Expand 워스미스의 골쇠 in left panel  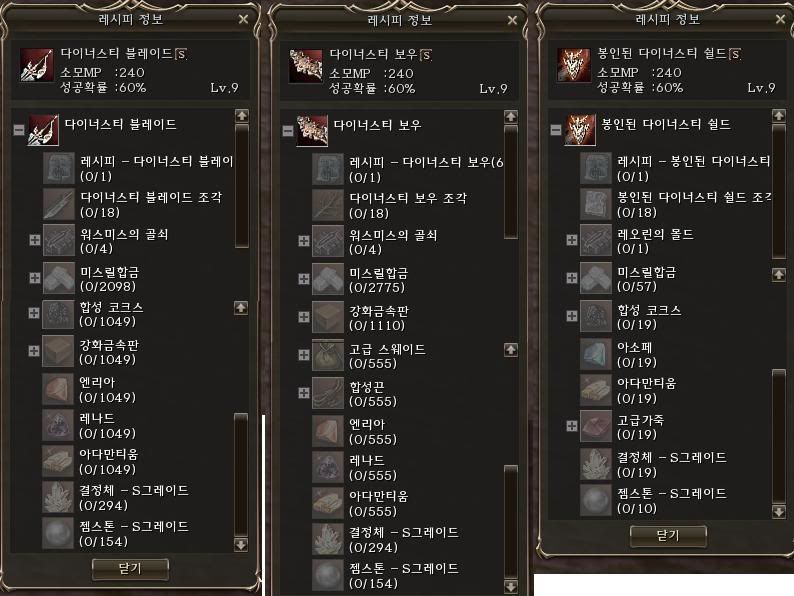pos(34,240)
